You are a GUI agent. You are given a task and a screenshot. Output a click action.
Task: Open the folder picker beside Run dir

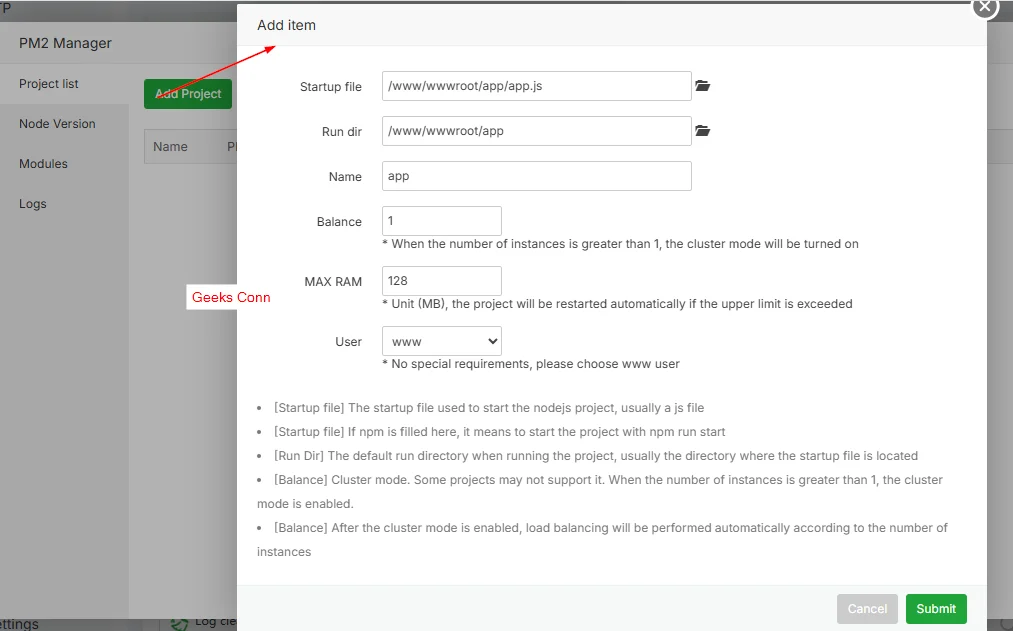pyautogui.click(x=703, y=130)
